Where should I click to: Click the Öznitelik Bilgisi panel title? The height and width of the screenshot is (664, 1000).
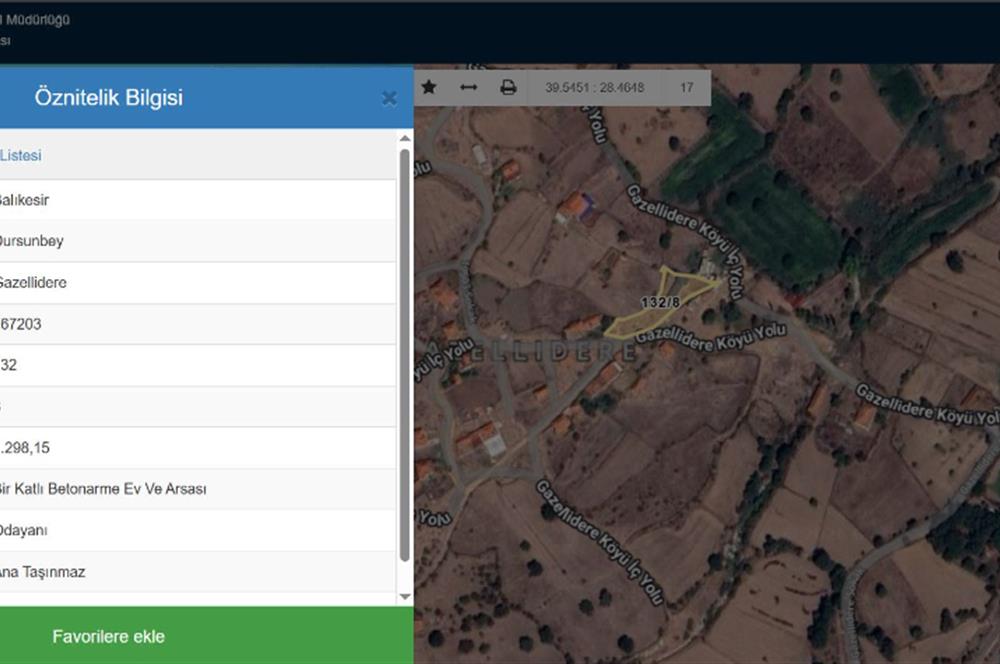(x=108, y=98)
